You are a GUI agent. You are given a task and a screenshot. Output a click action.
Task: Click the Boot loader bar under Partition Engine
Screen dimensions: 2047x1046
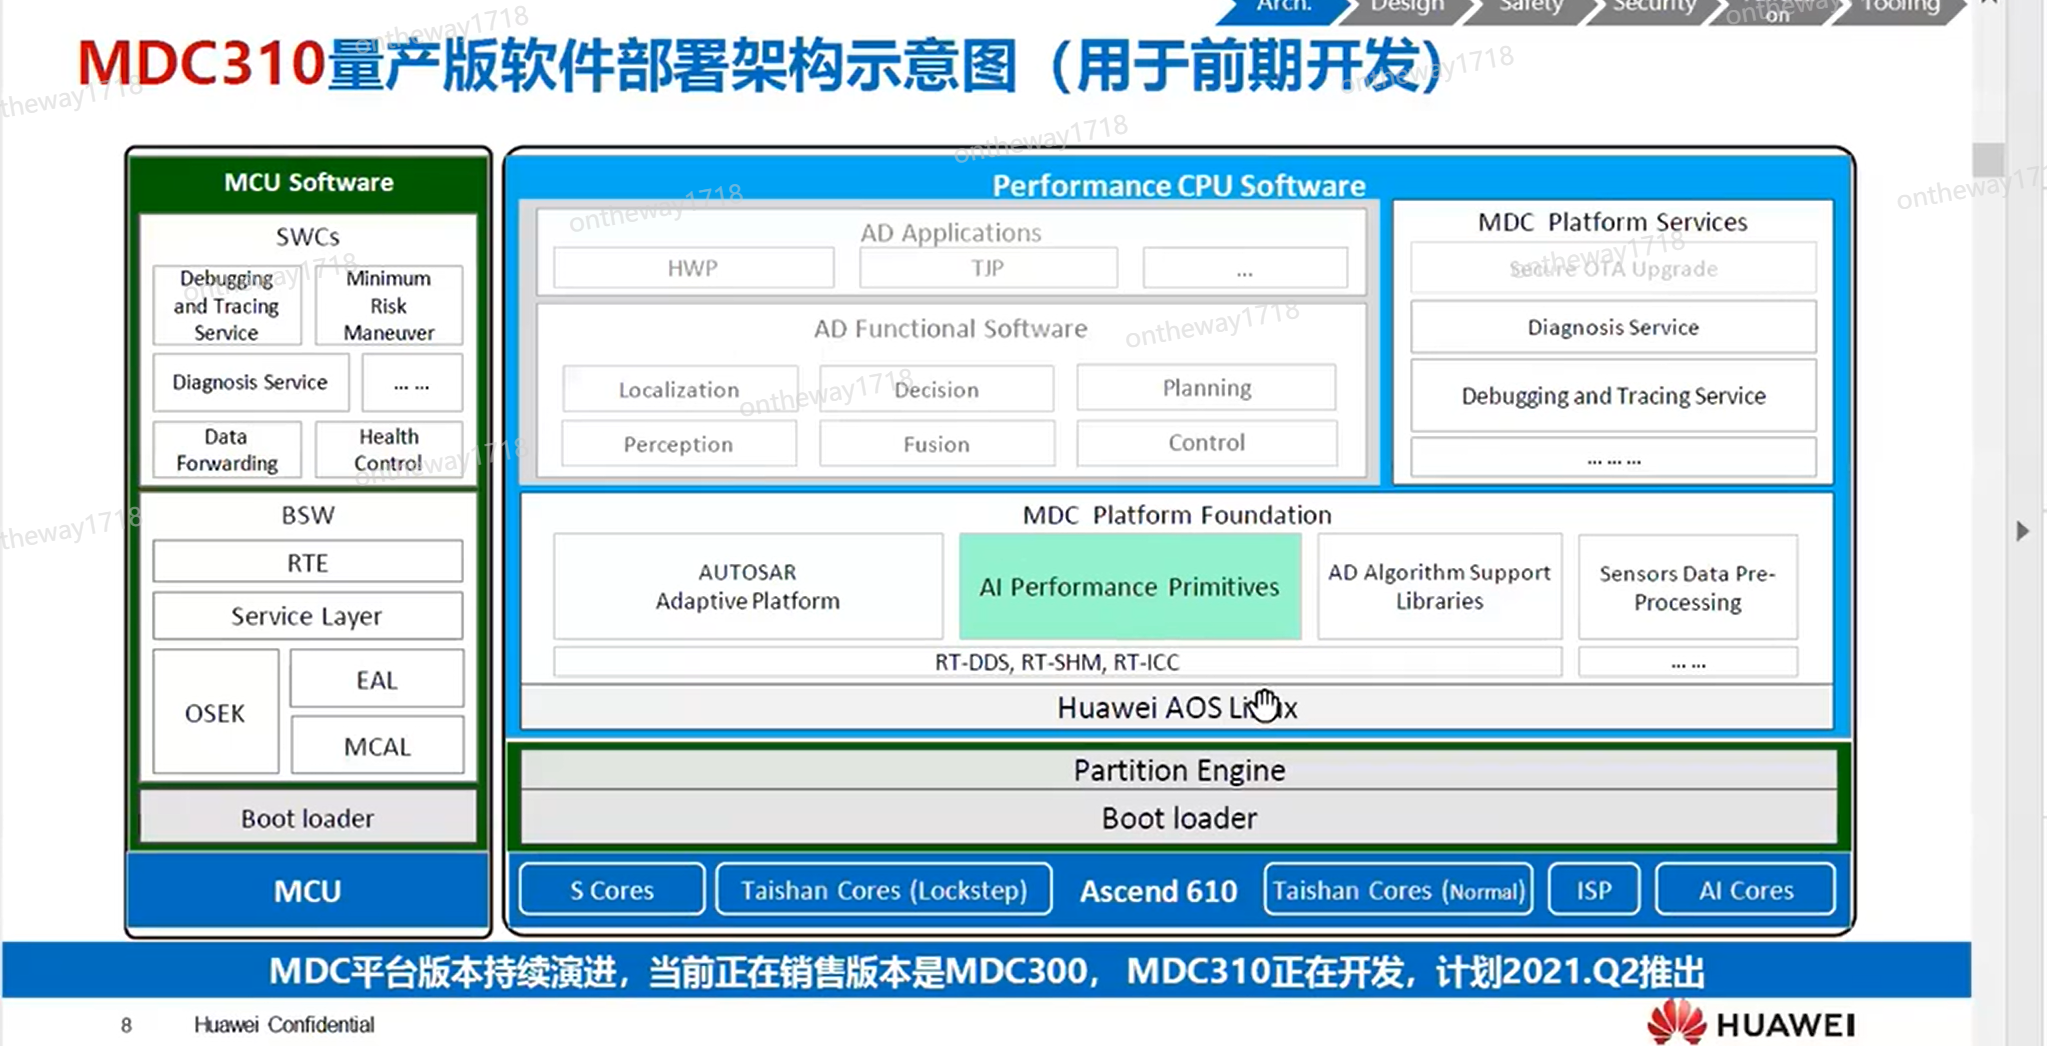point(1179,818)
